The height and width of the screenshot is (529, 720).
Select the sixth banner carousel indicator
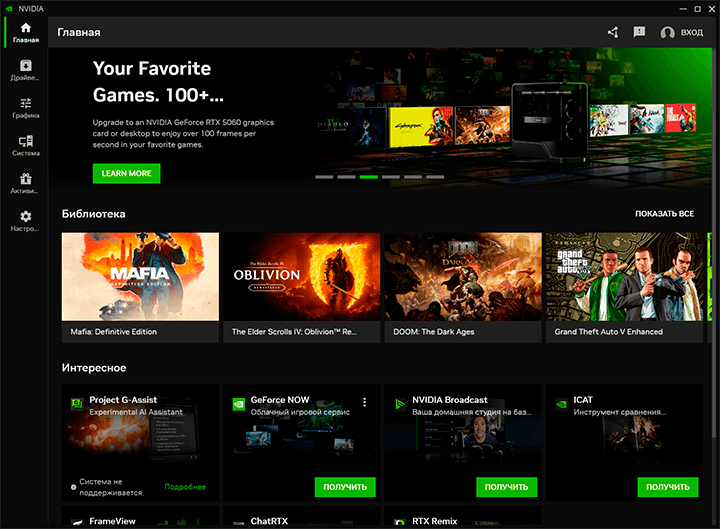(435, 177)
